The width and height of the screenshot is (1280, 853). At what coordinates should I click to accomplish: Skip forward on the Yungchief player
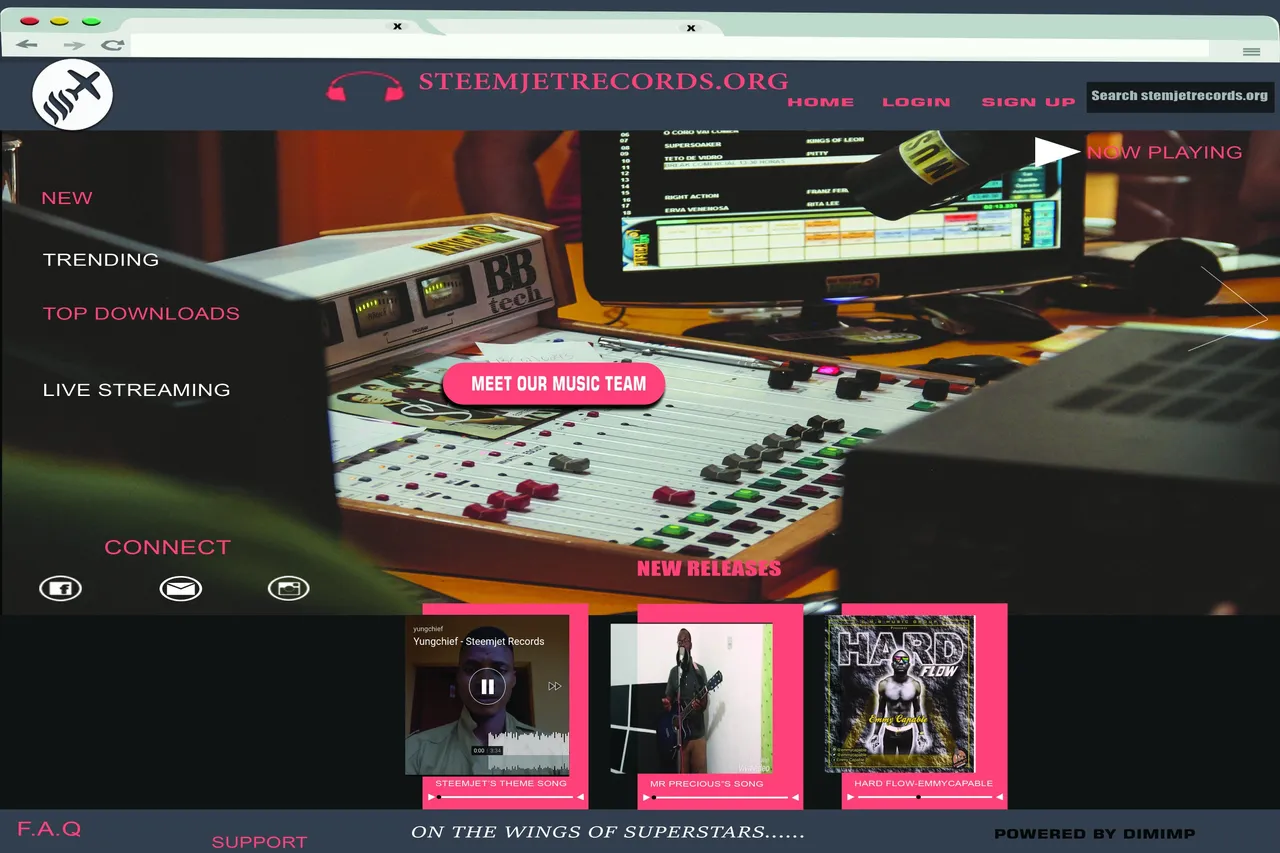tap(554, 686)
